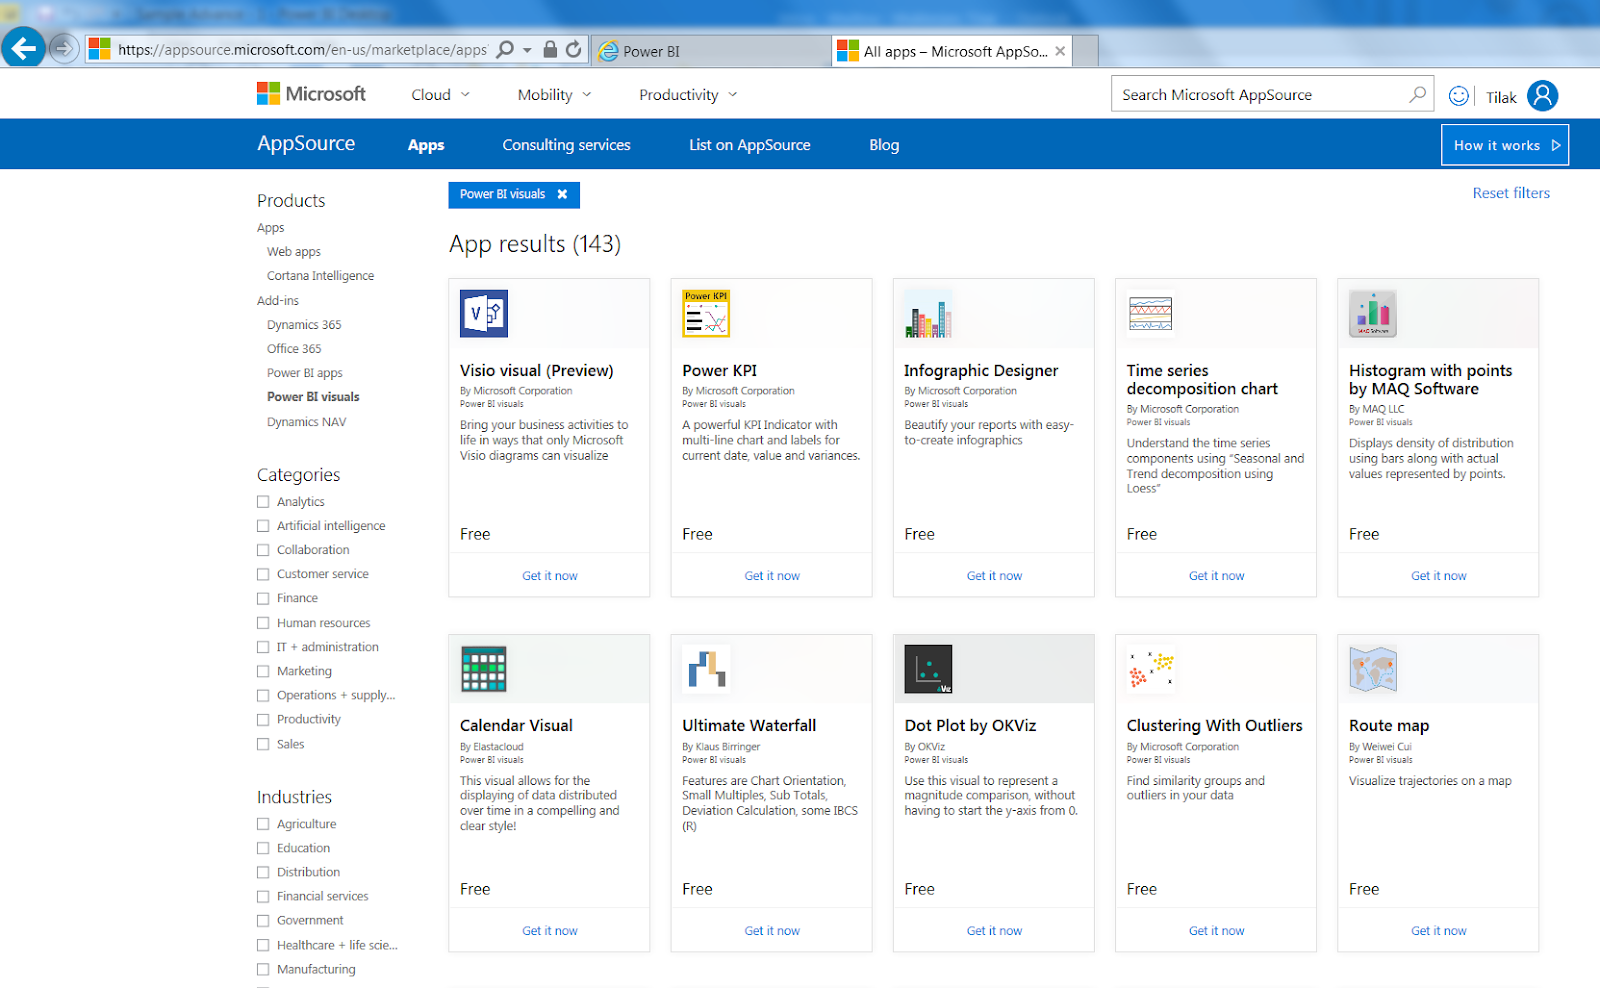Viewport: 1600px width, 988px height.
Task: Check the Finance category checkbox
Action: point(263,598)
